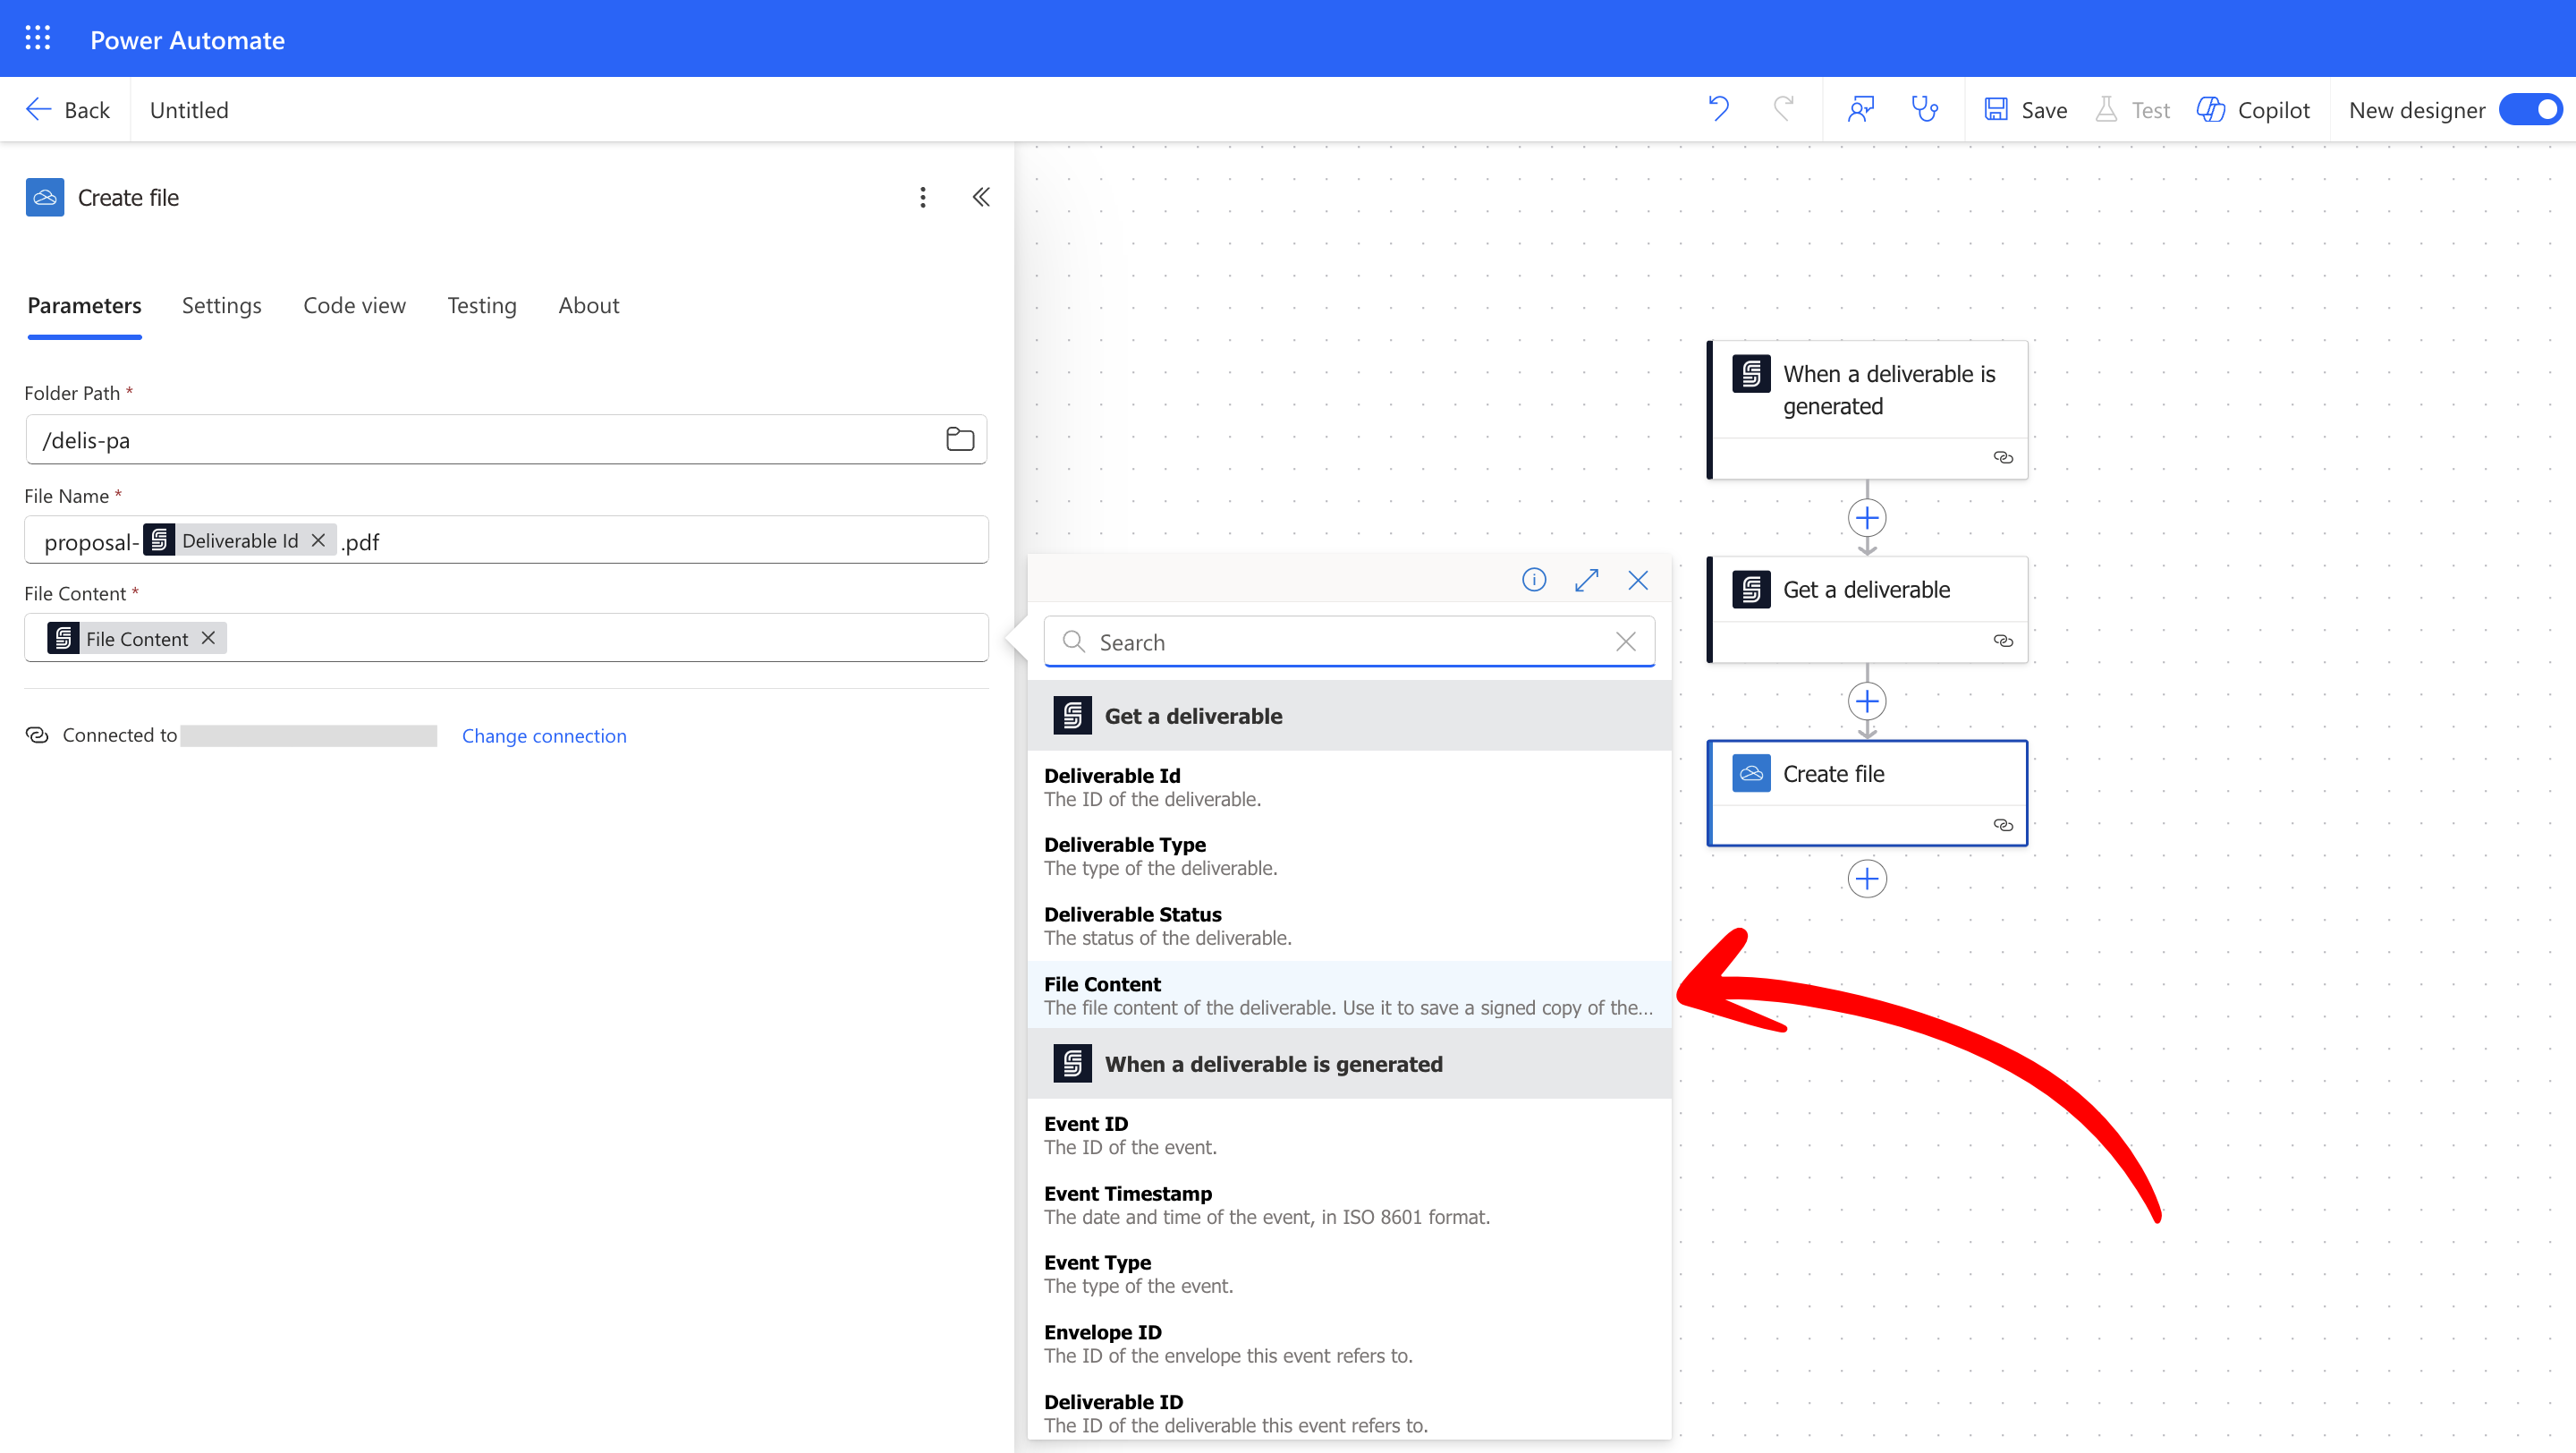Remove the File Content token

tap(208, 638)
